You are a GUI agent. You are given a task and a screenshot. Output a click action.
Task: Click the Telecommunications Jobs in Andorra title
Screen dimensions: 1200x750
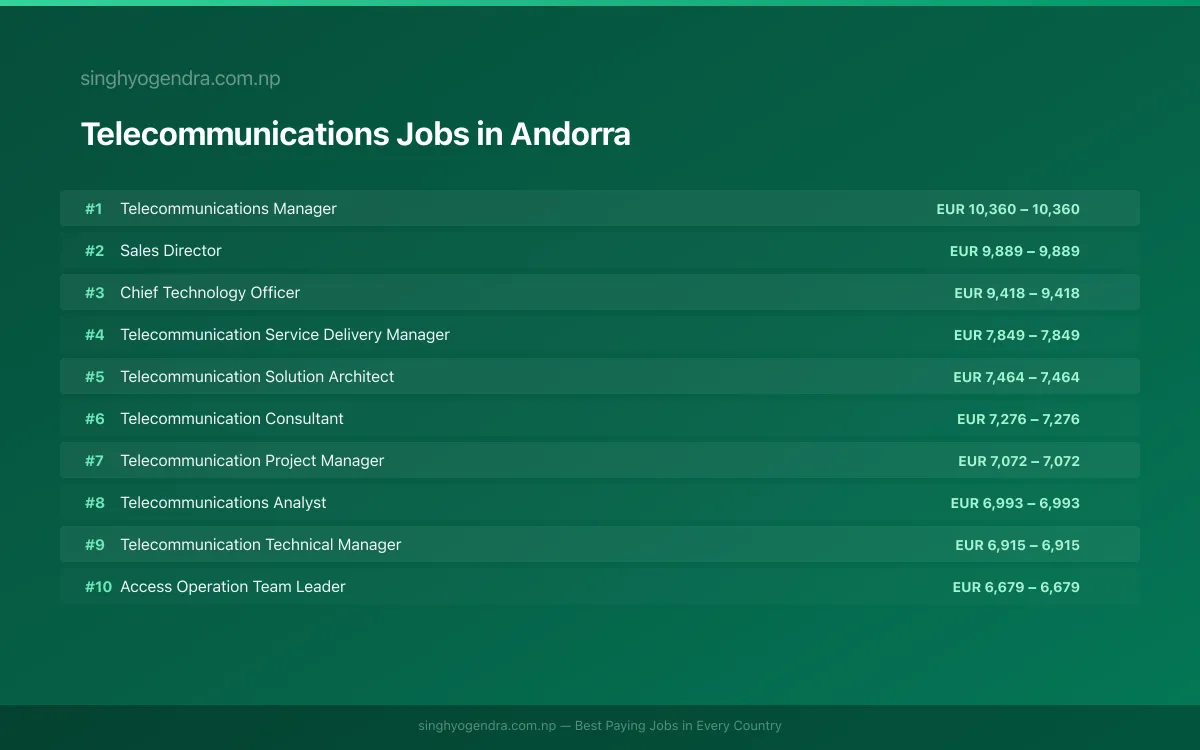pos(355,134)
